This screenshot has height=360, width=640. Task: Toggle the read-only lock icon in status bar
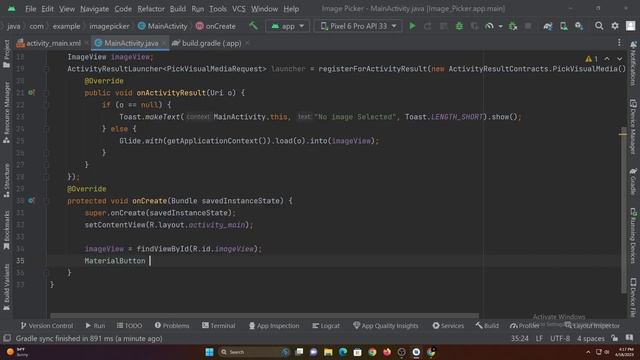615,338
